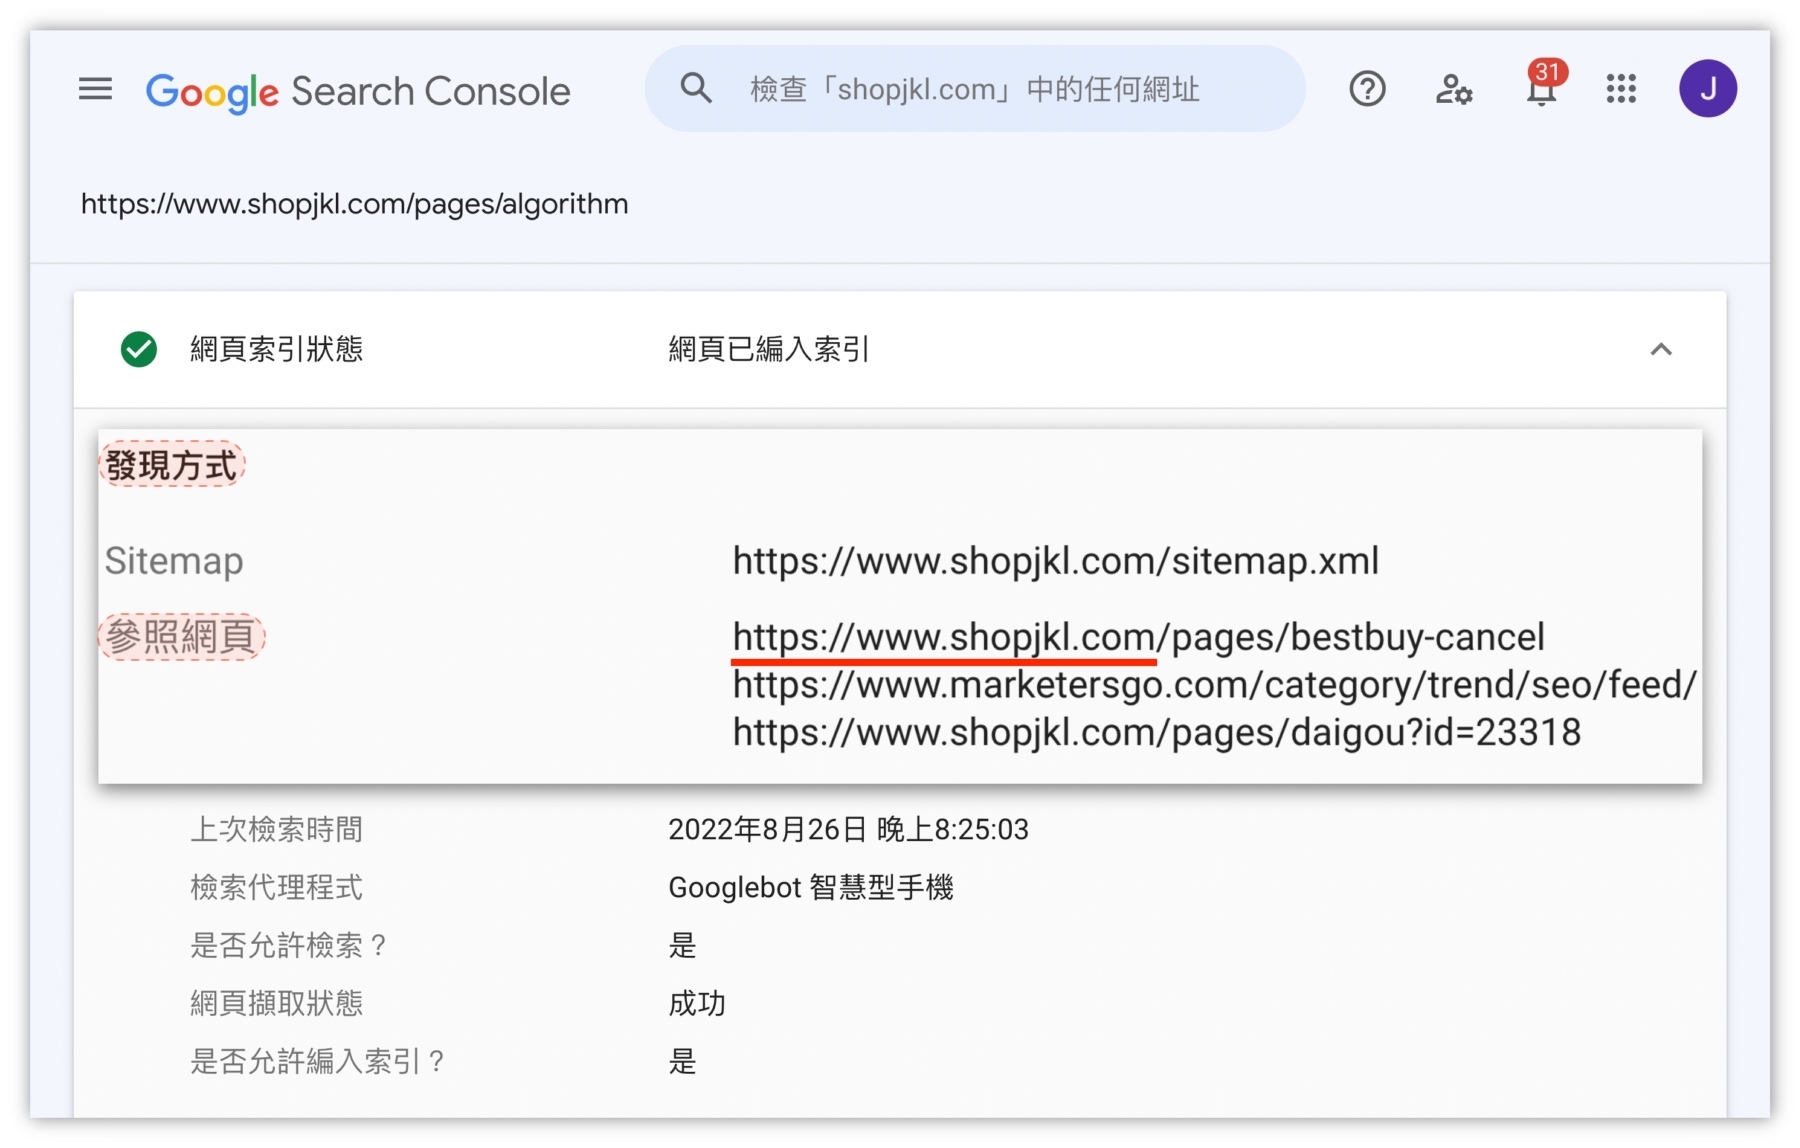The image size is (1800, 1148).
Task: Open user and permissions settings icon
Action: point(1454,90)
